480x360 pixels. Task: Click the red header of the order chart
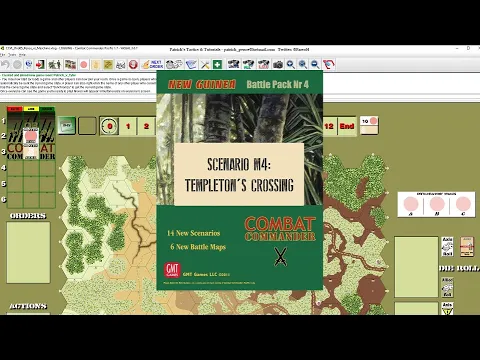(x=15, y=109)
